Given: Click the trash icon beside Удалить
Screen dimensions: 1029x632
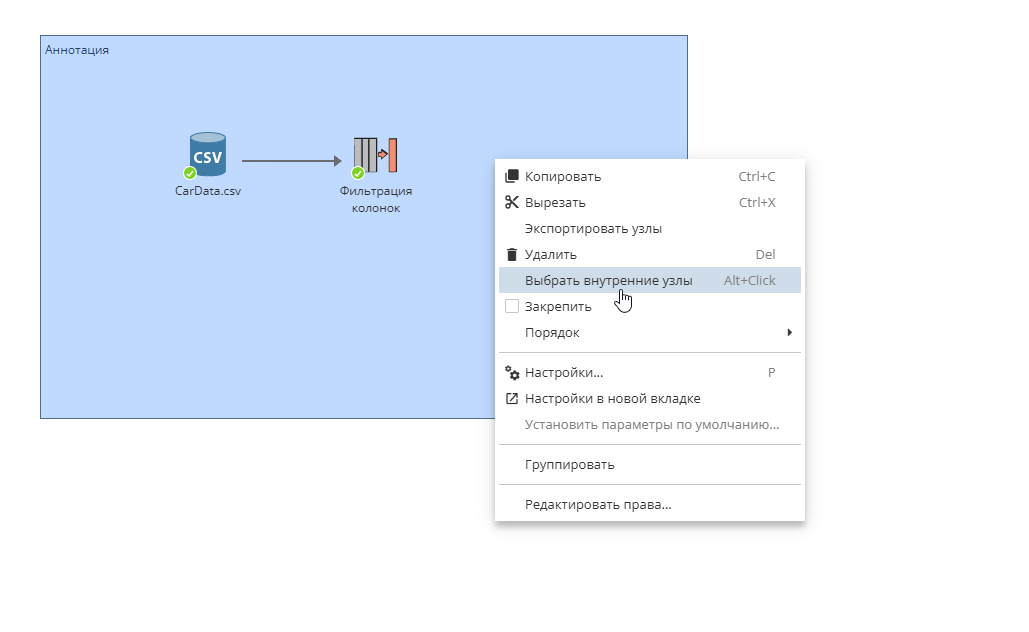Looking at the screenshot, I should (x=512, y=254).
